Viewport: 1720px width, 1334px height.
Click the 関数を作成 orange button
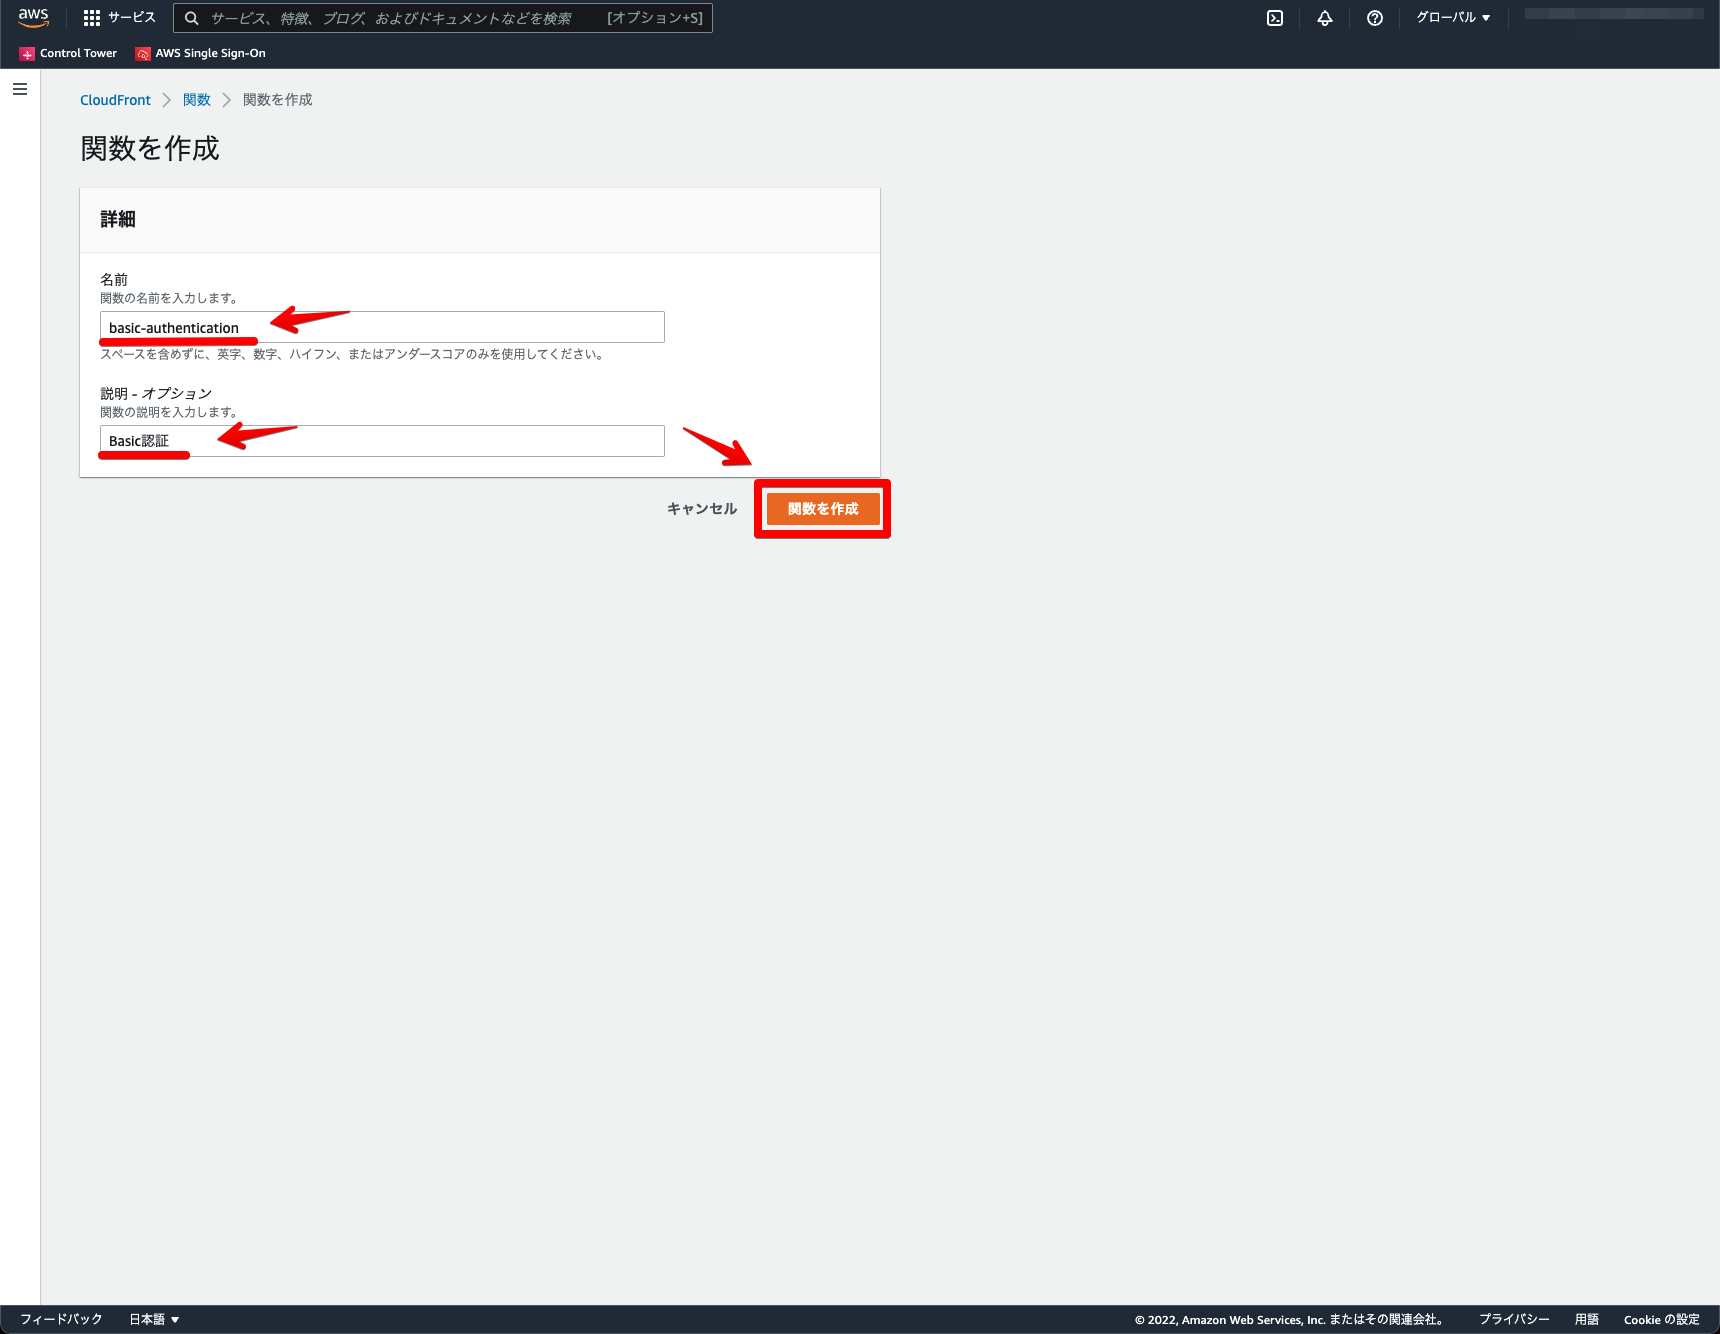(823, 509)
